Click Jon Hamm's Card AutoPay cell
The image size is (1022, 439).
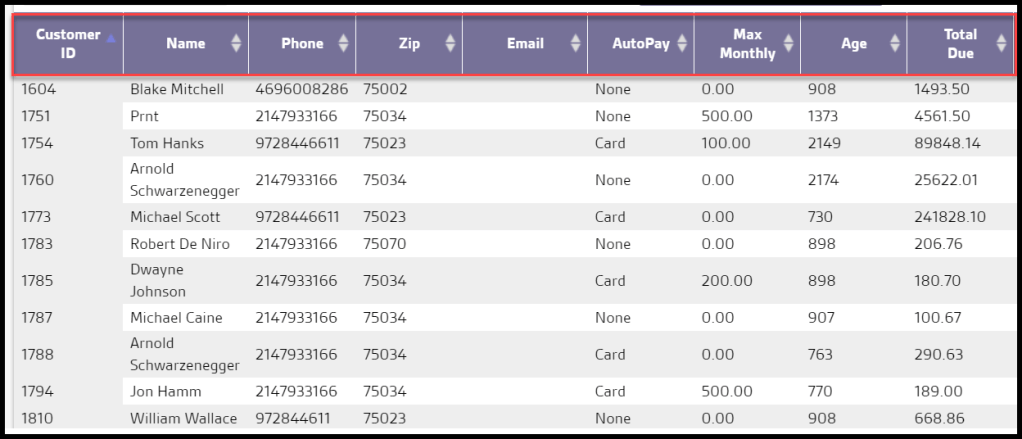[610, 391]
